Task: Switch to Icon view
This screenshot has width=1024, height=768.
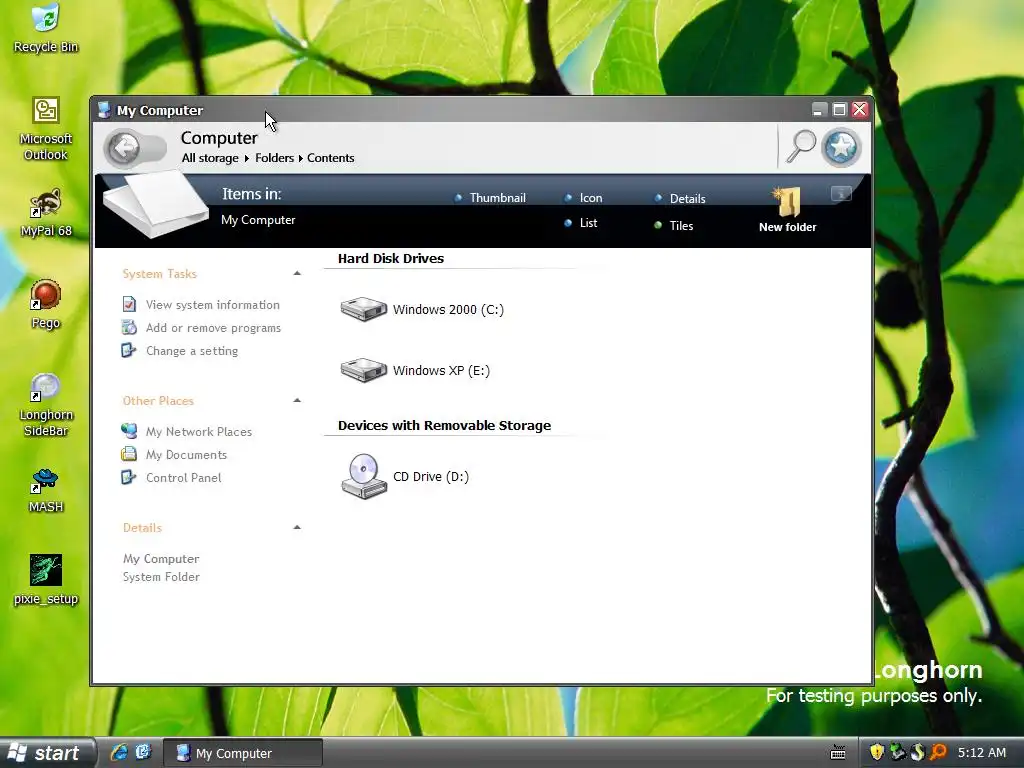Action: click(584, 198)
